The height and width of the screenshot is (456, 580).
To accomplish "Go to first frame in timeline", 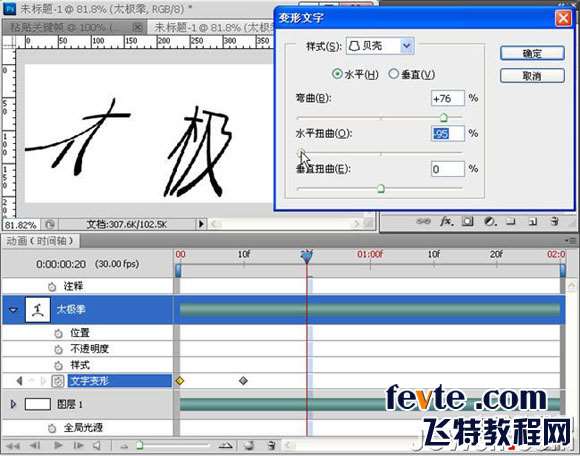I will (x=13, y=446).
